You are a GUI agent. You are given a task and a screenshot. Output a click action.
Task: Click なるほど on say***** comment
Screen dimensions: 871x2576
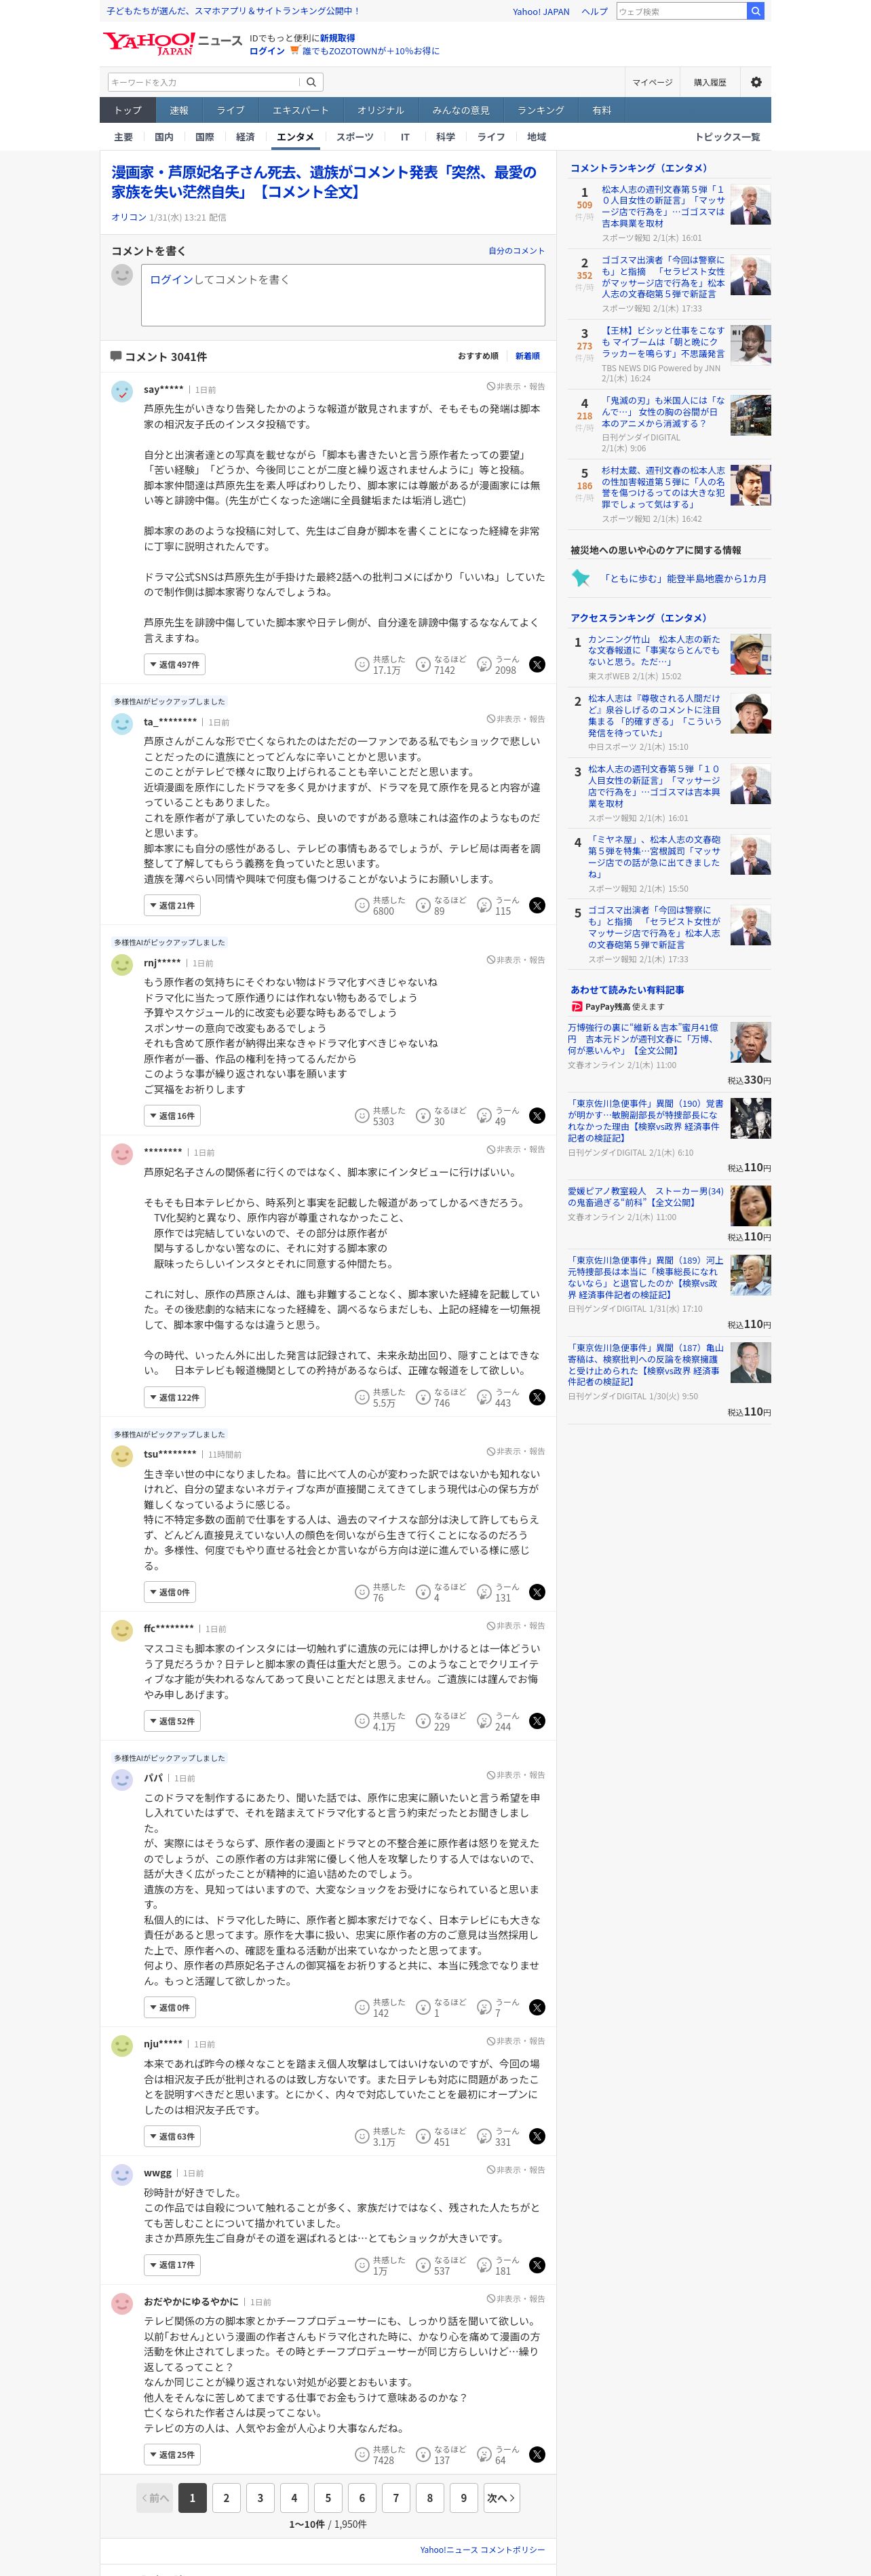coord(441,664)
